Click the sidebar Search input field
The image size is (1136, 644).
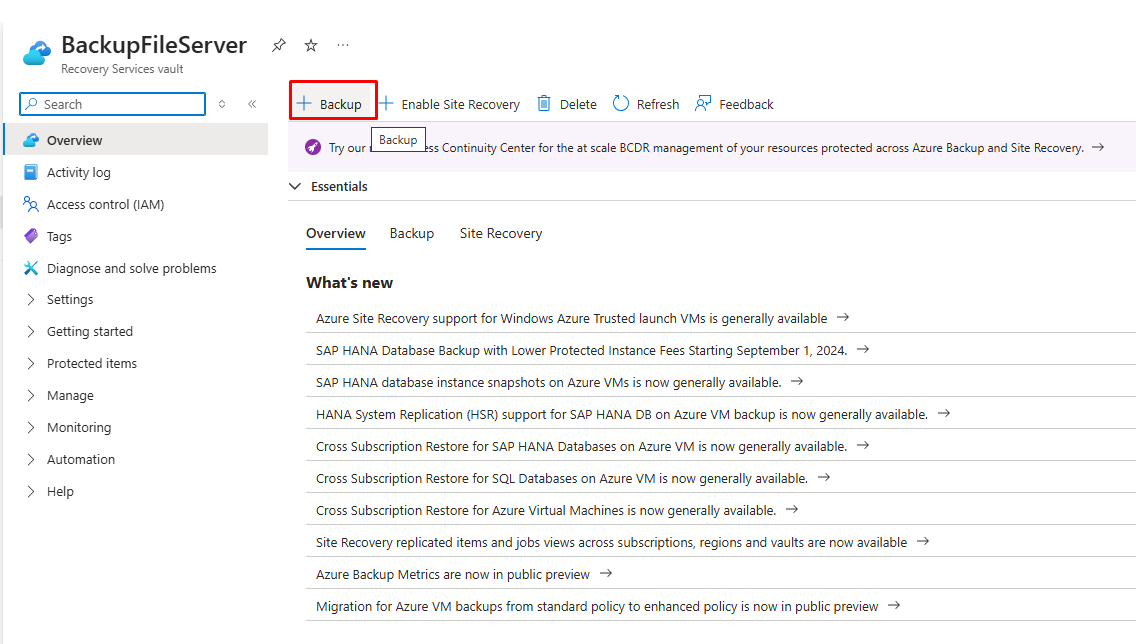pyautogui.click(x=112, y=104)
